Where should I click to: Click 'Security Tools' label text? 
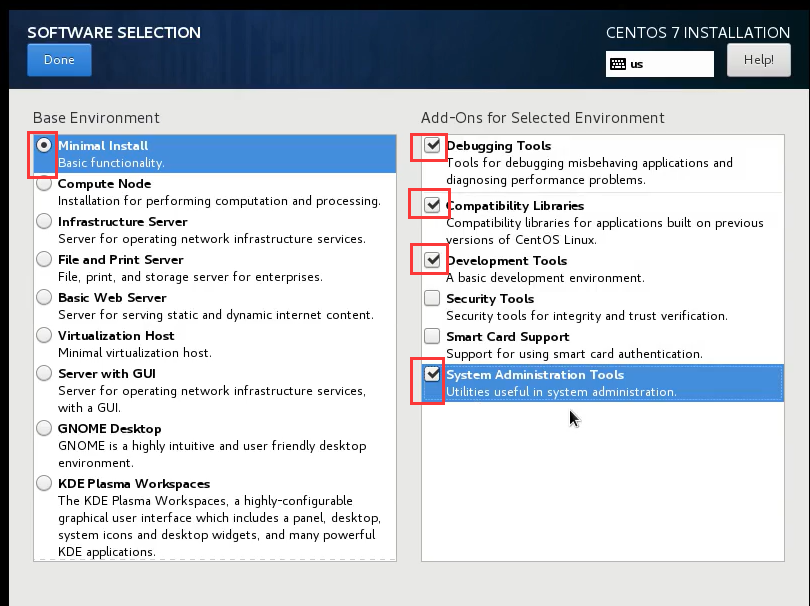coord(490,299)
